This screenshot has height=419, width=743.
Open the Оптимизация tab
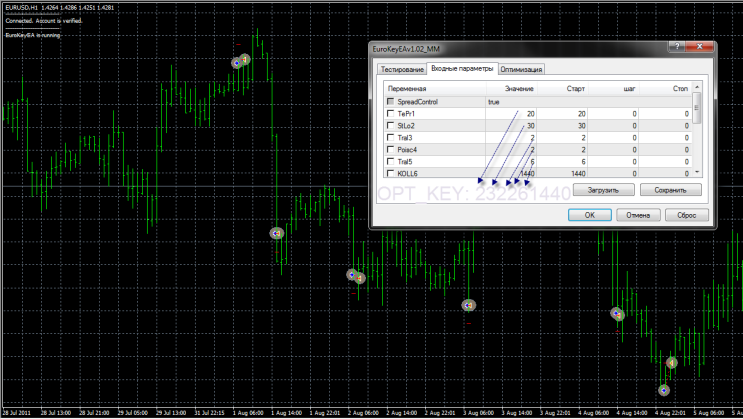click(521, 69)
